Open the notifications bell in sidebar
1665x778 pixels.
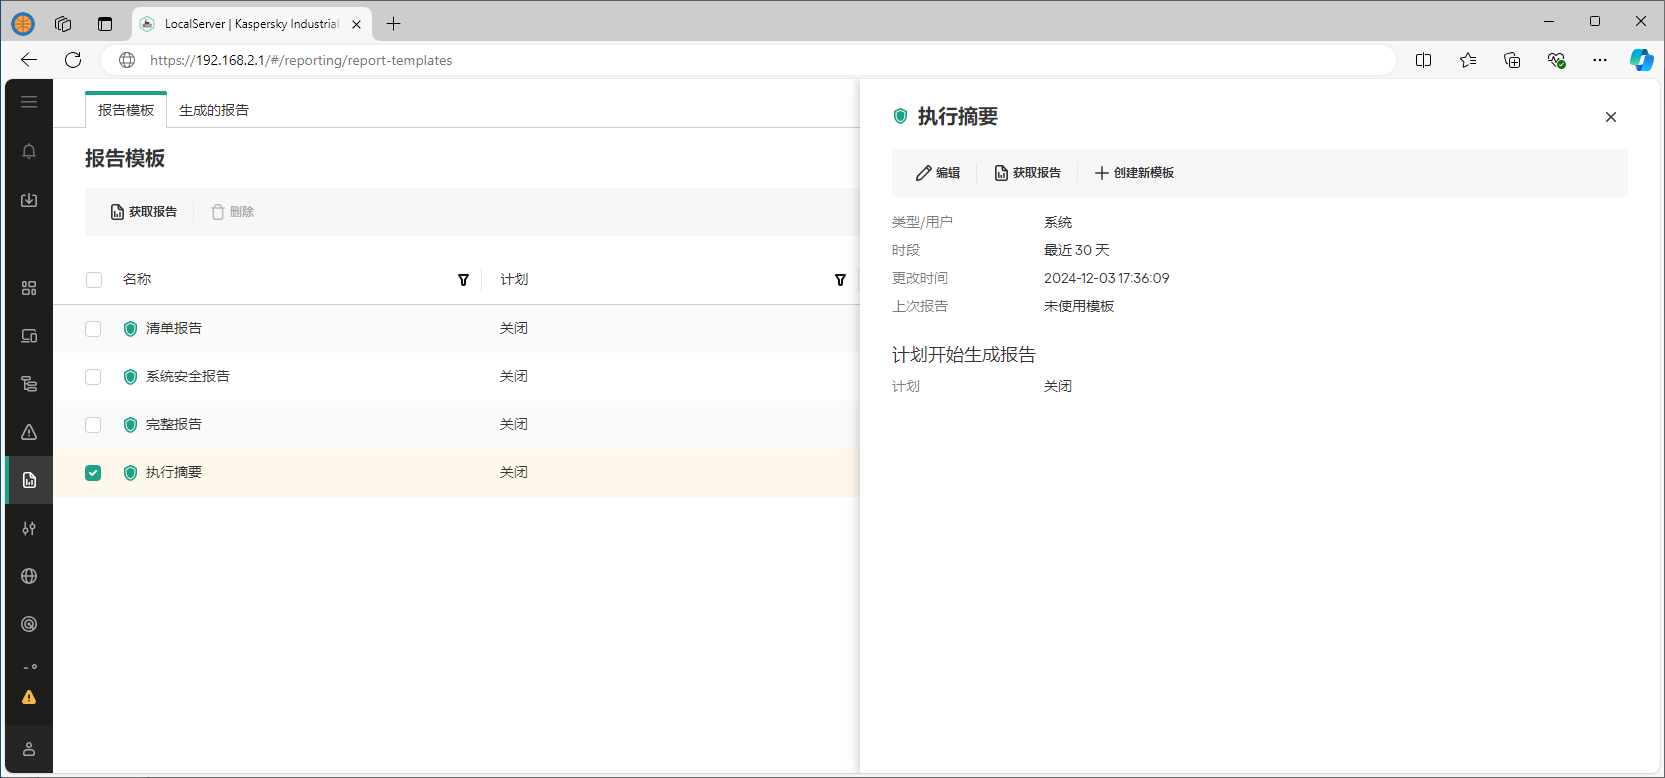coord(29,151)
